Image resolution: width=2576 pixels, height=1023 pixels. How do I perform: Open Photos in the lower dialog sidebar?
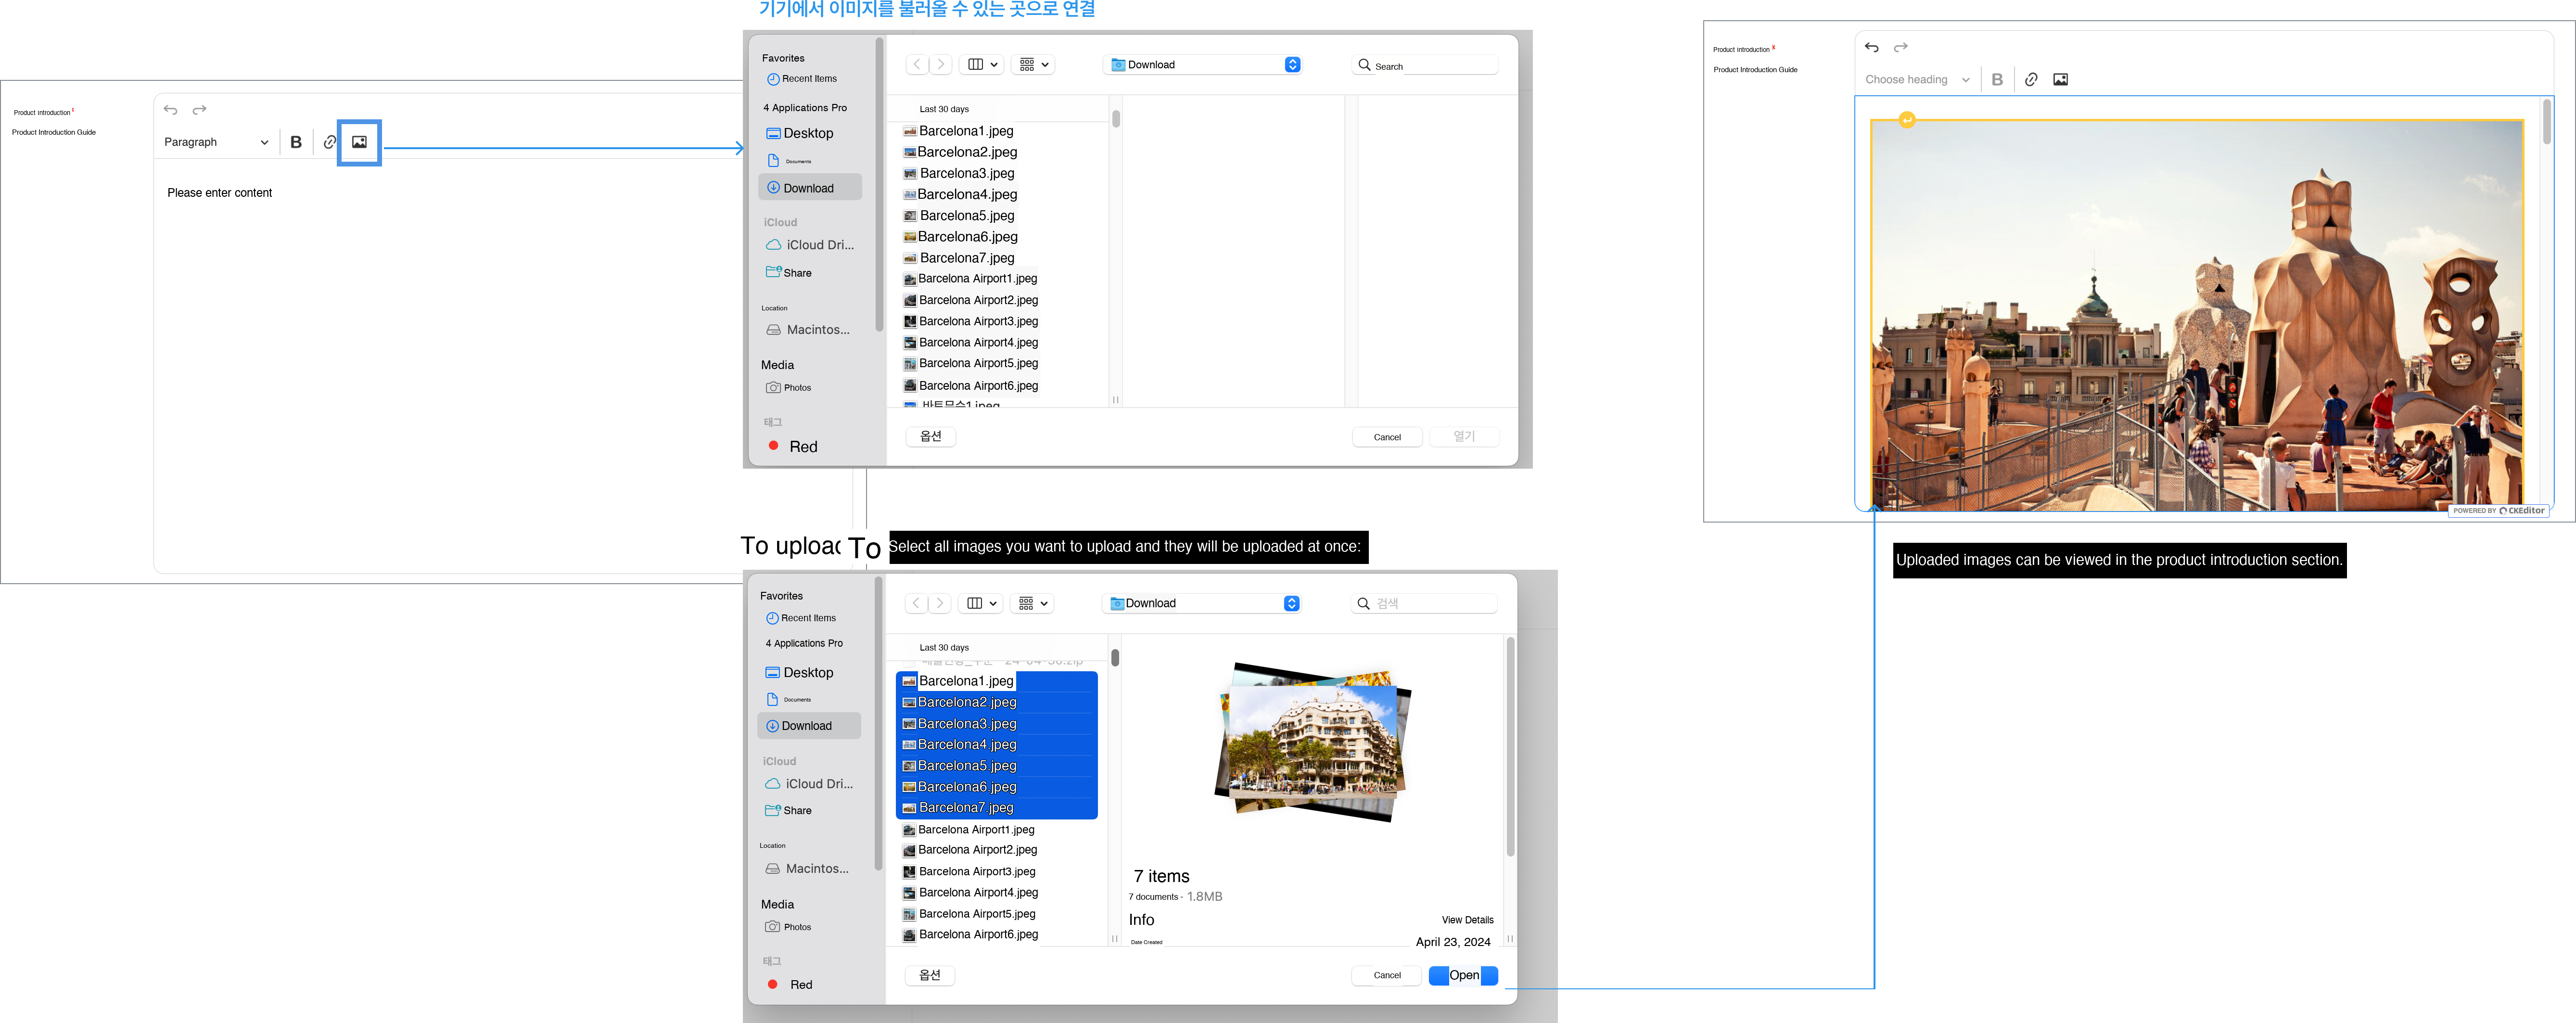point(788,927)
